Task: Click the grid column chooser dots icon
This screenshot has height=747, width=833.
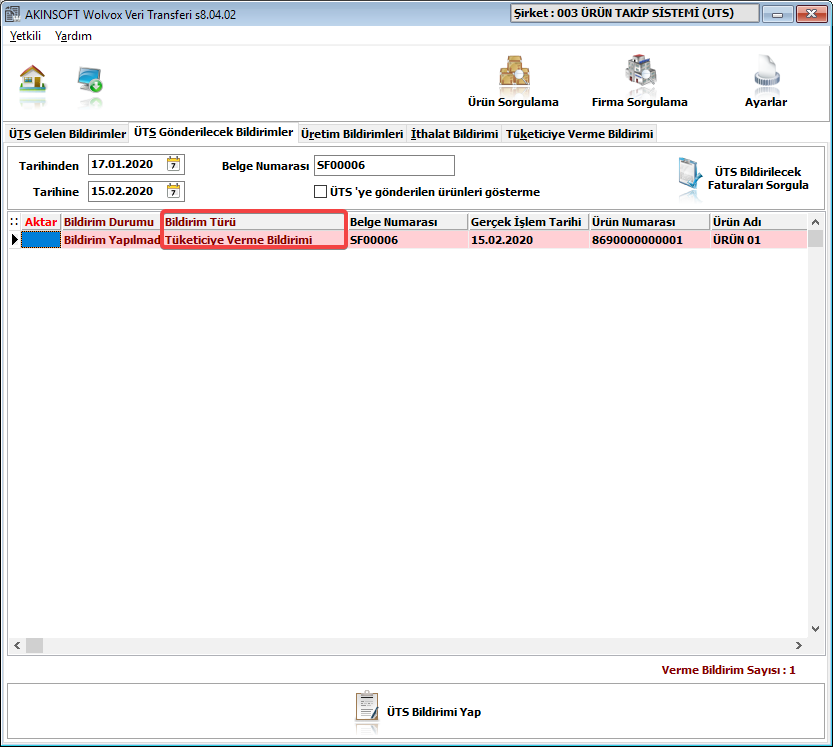Action: [14, 222]
